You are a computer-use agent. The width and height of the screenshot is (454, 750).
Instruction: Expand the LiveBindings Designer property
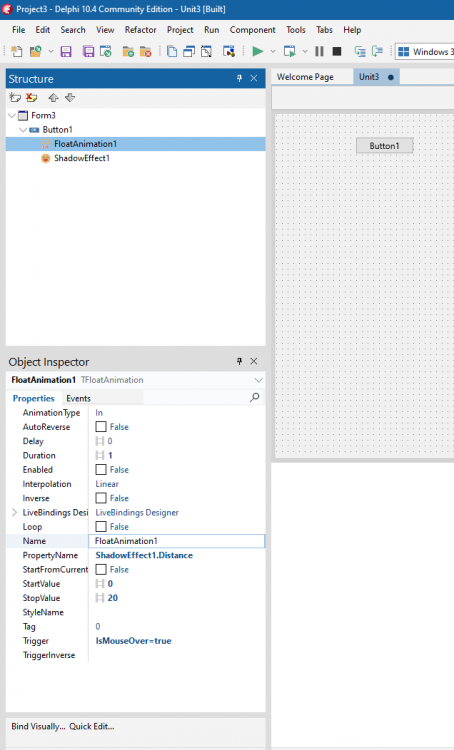tap(14, 512)
